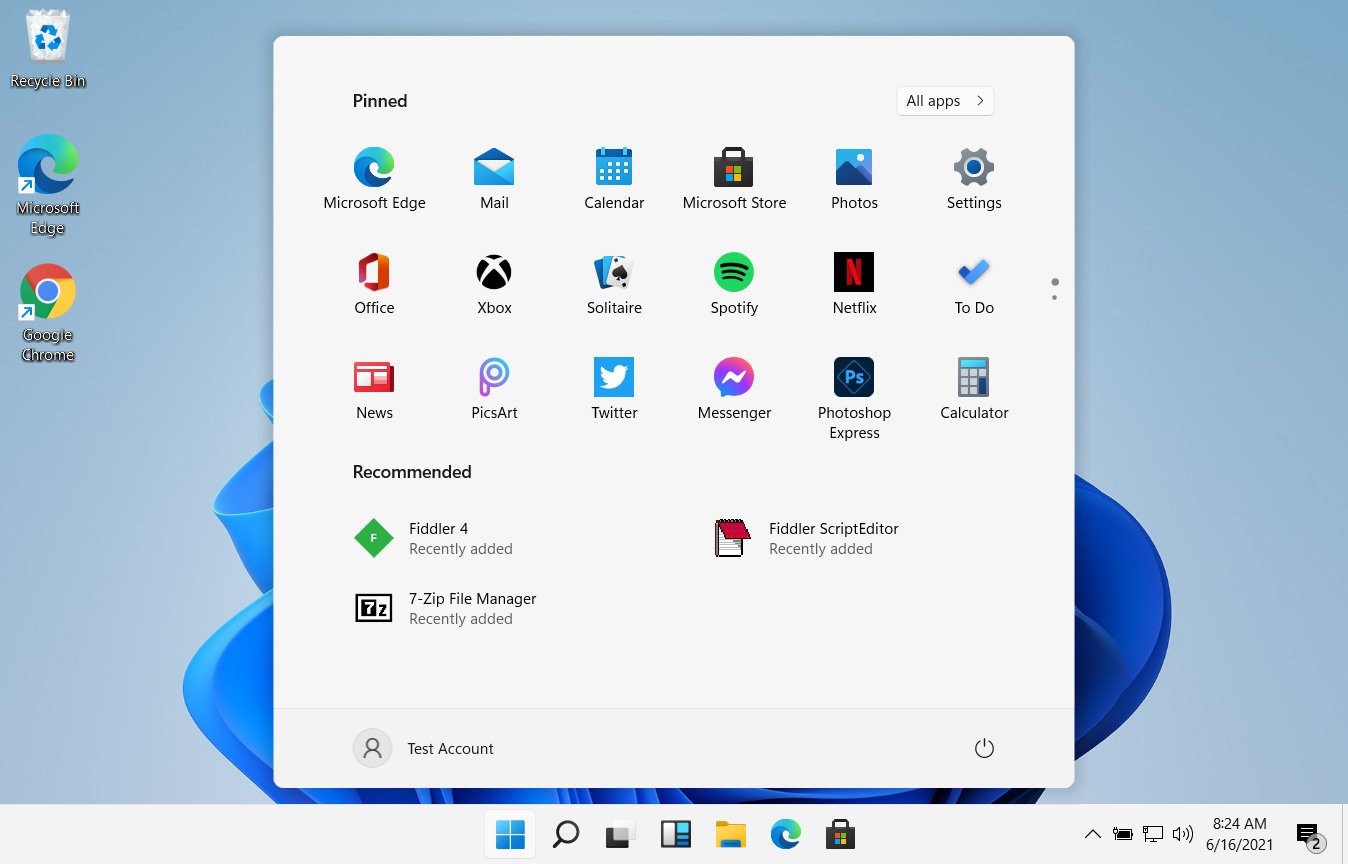The image size is (1348, 864).
Task: Open Settings gear in pinned apps
Action: click(973, 167)
